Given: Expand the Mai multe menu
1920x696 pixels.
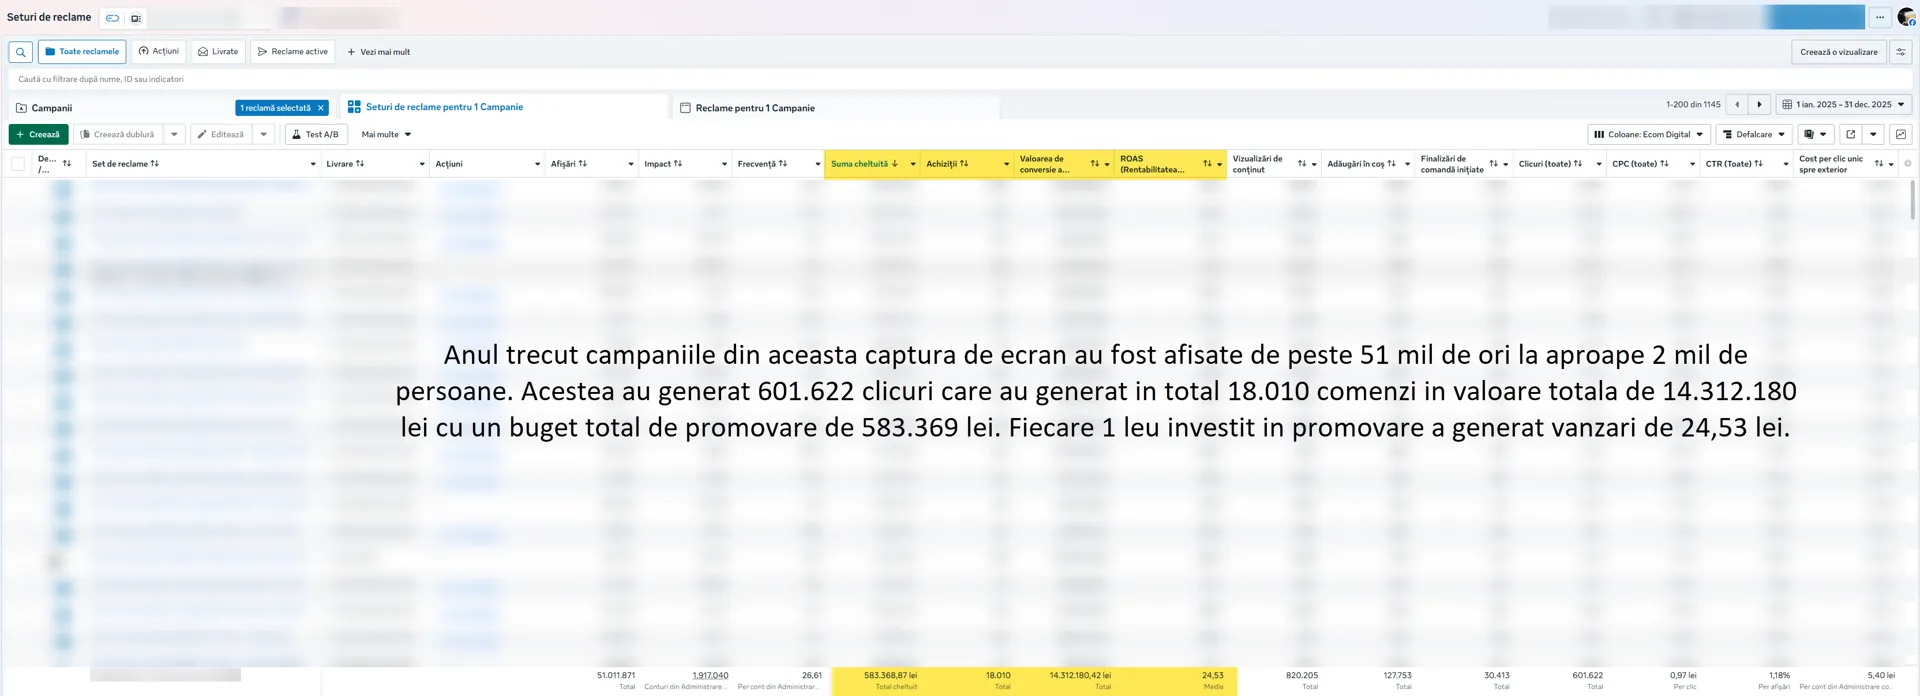Looking at the screenshot, I should click(386, 134).
